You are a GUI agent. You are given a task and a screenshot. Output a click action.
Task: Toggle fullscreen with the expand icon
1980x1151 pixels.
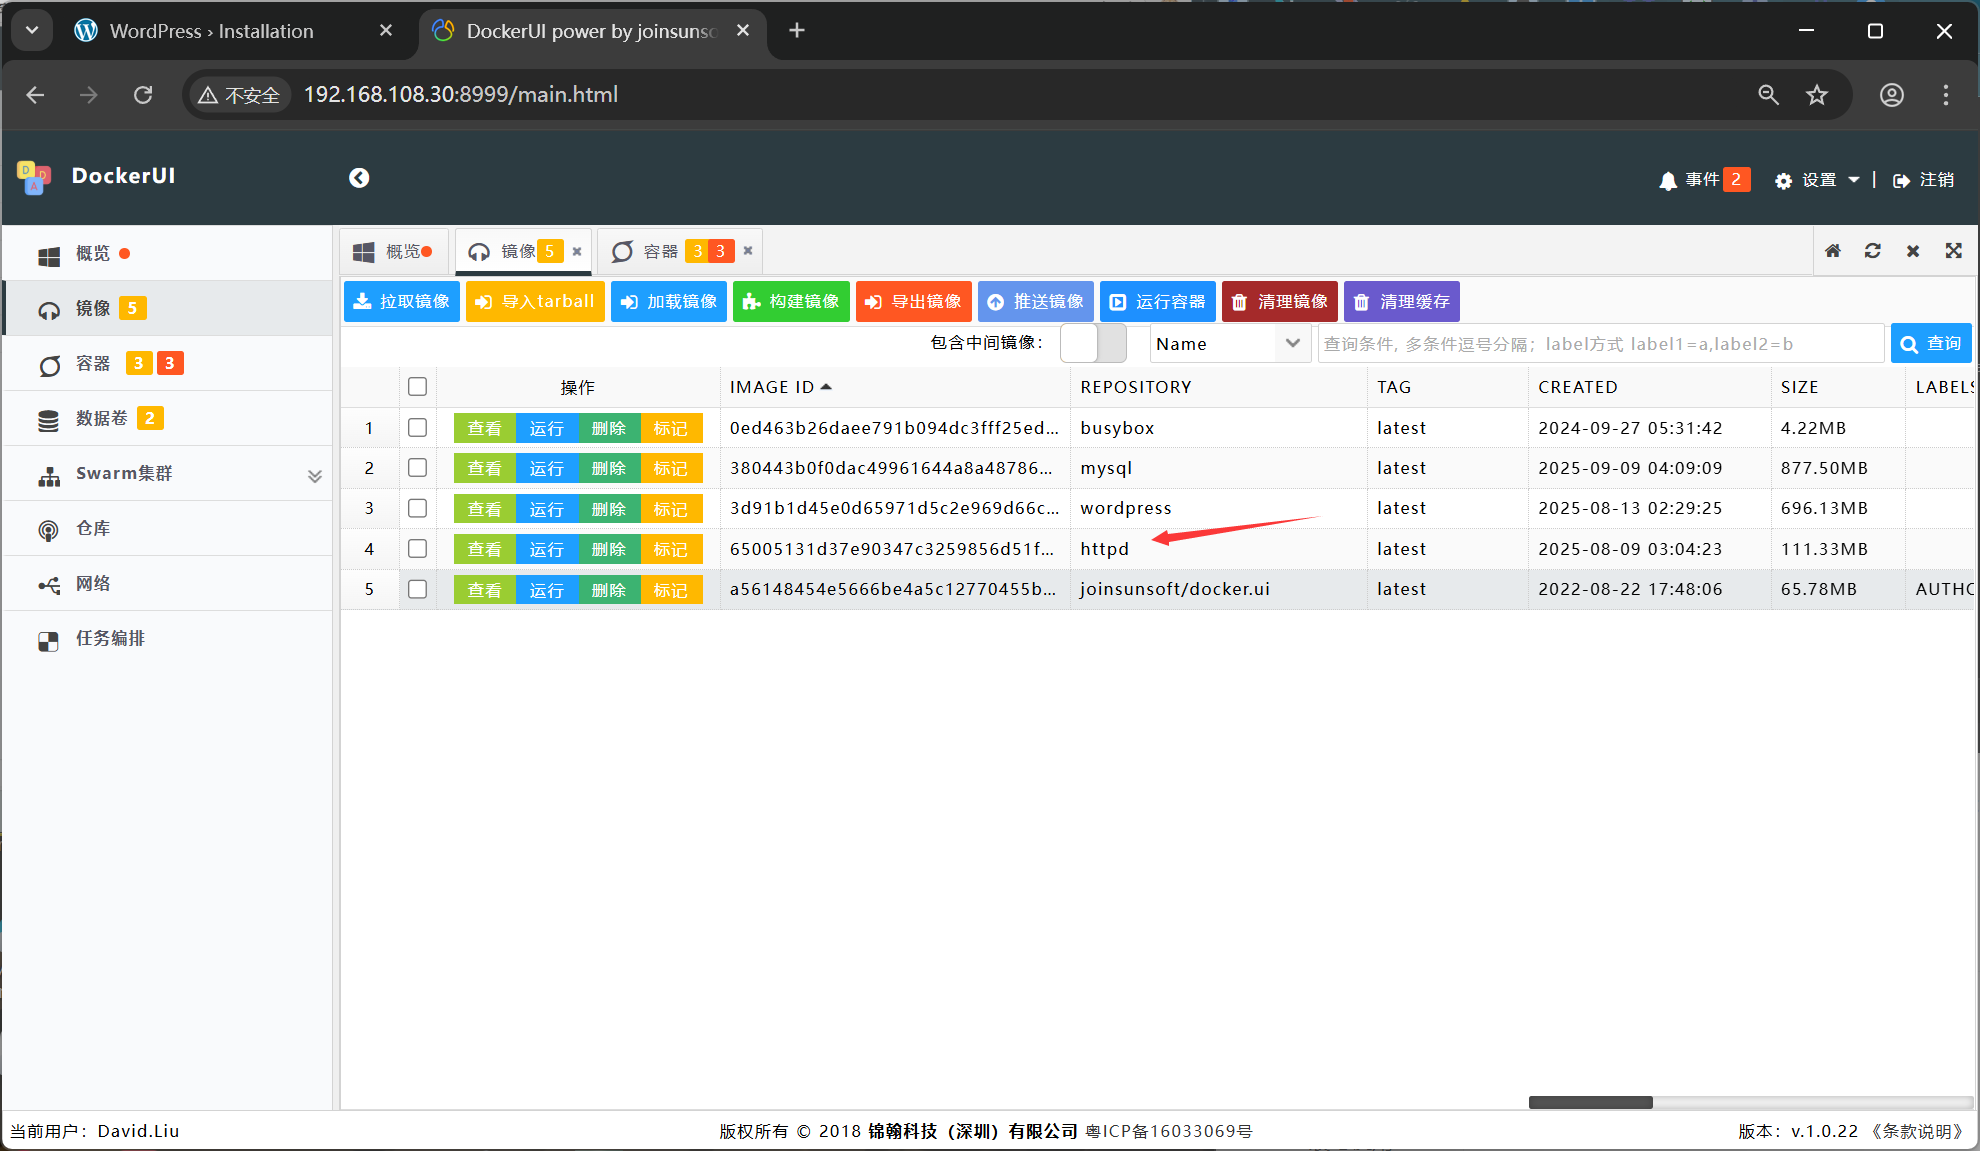pyautogui.click(x=1953, y=251)
